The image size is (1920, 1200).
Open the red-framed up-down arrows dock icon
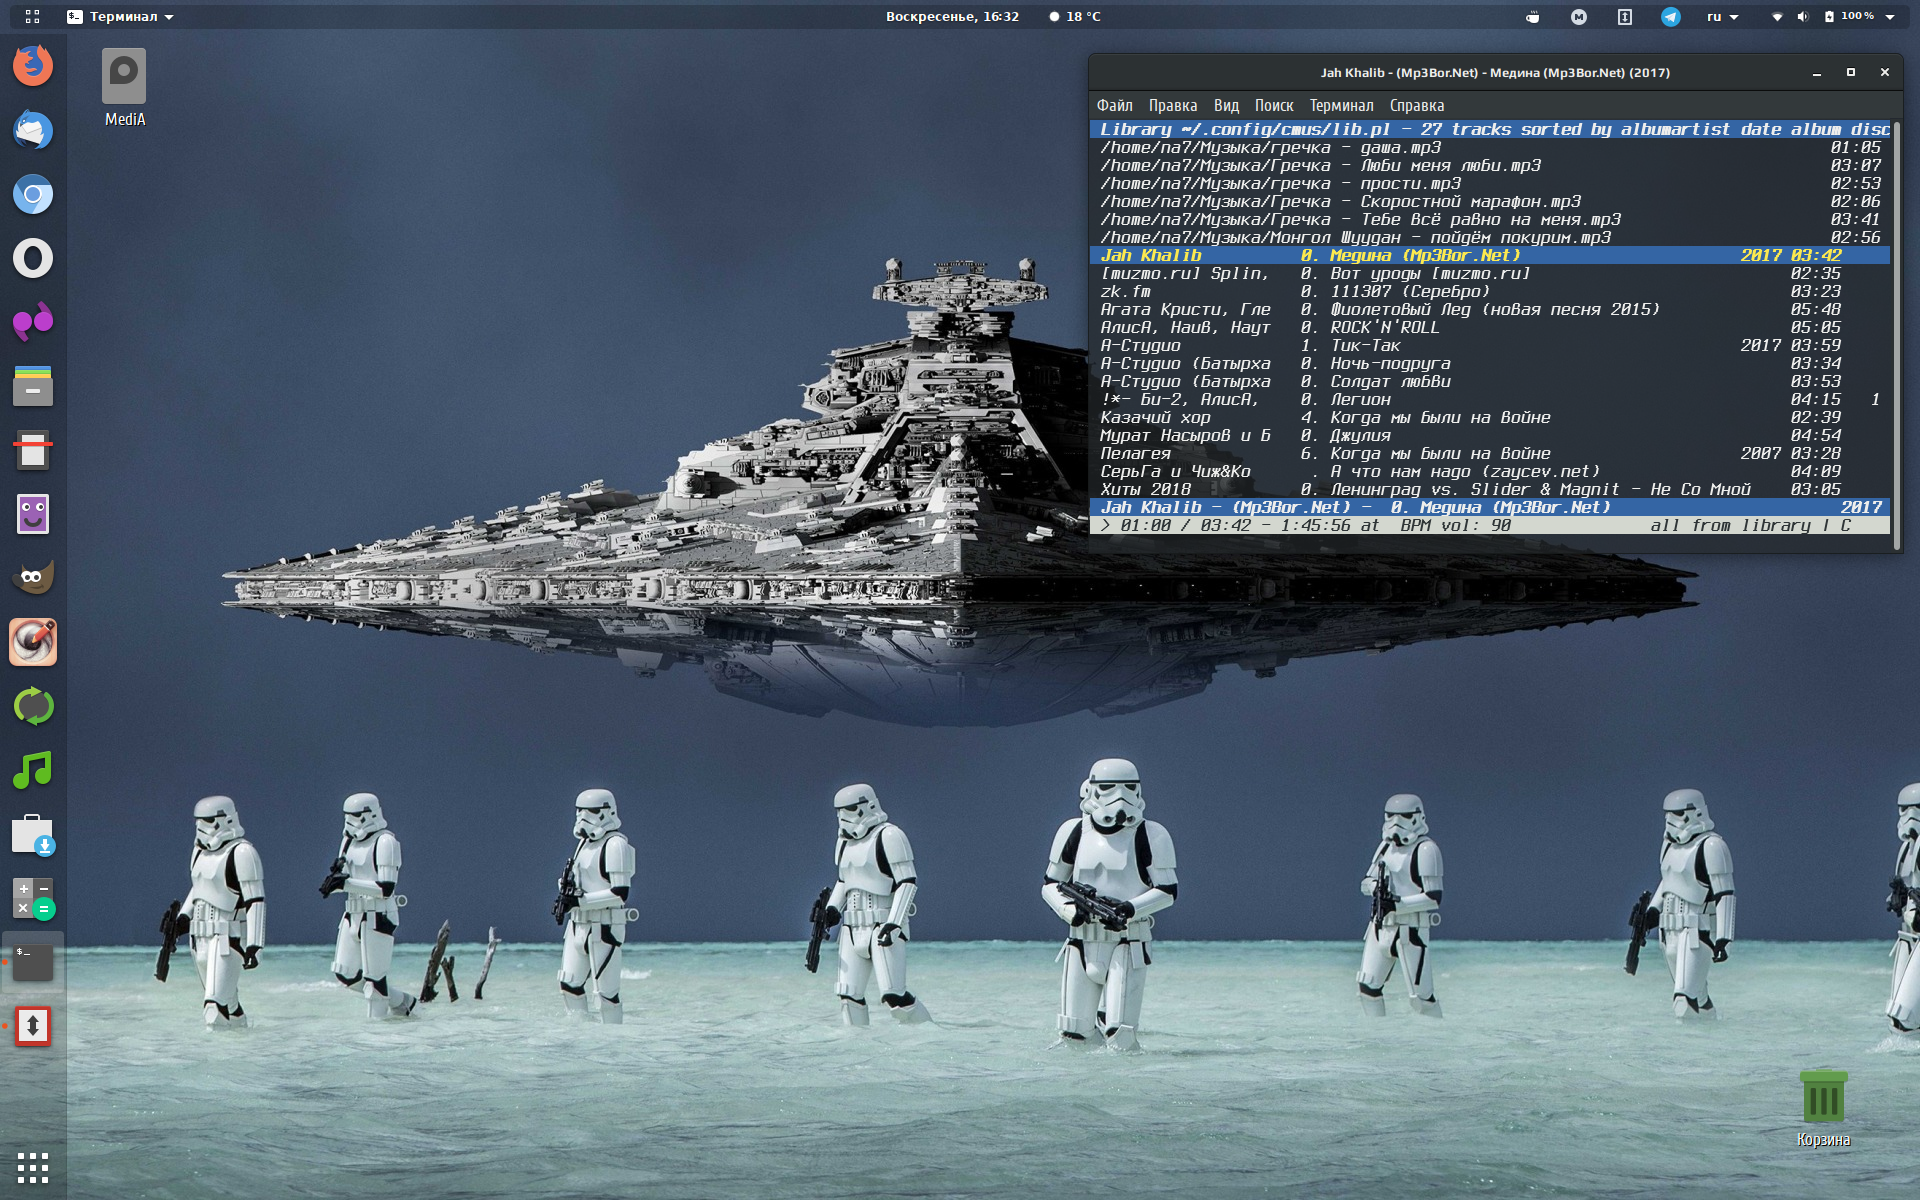[33, 1026]
